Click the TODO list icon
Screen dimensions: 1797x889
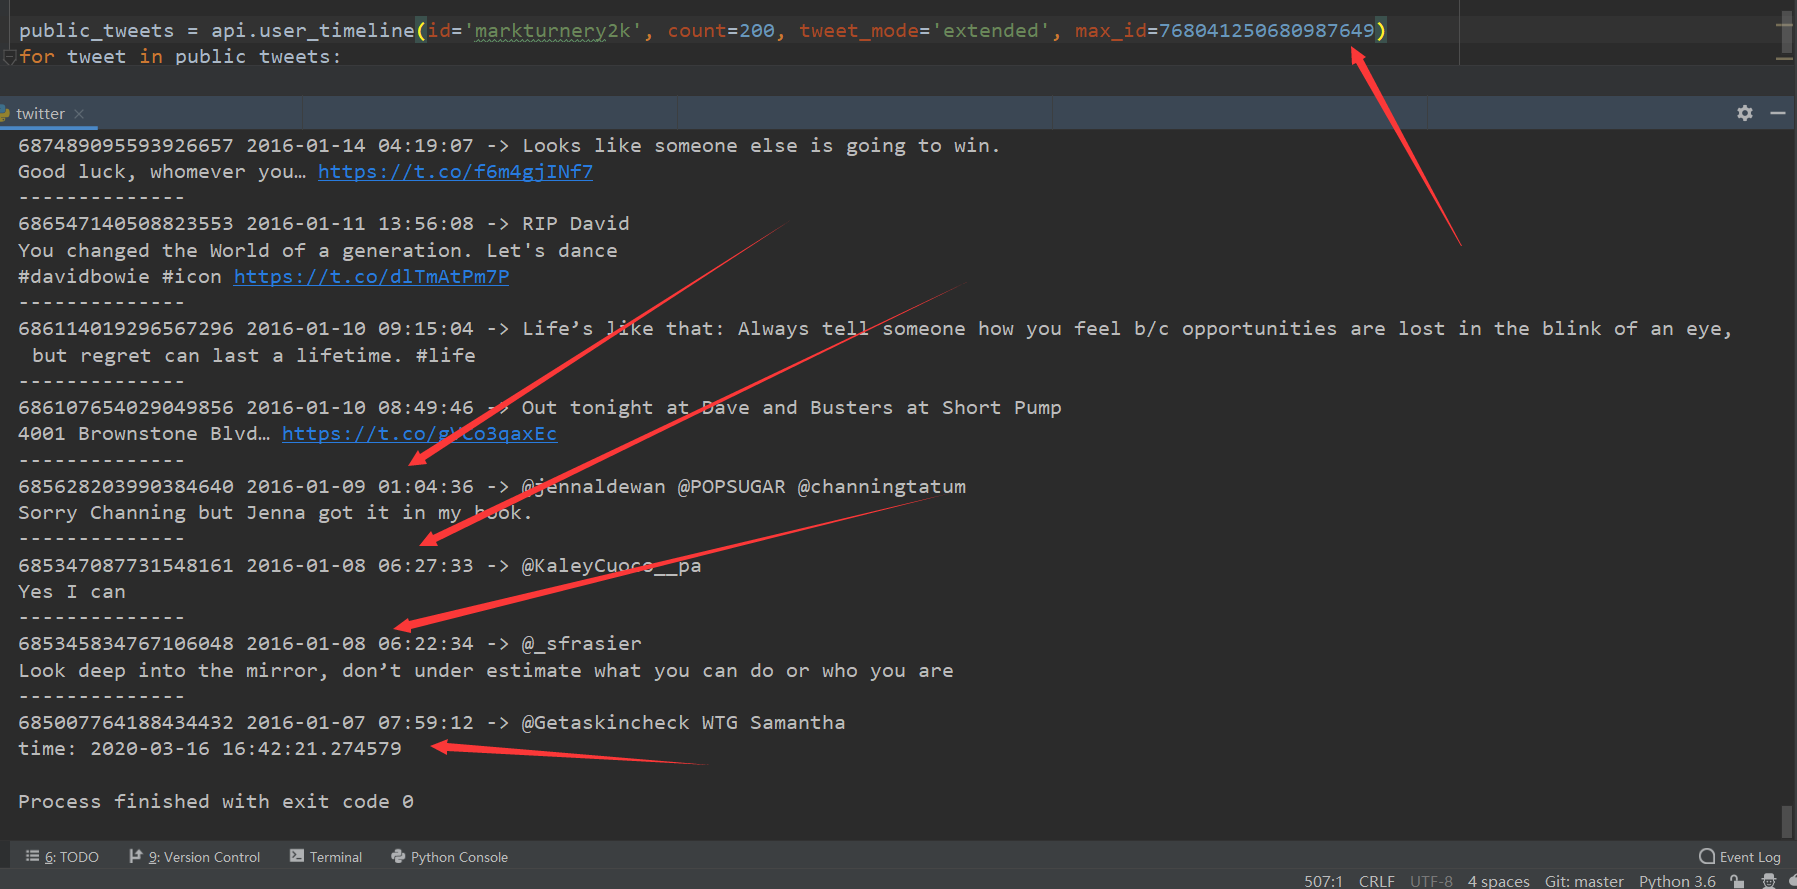tap(32, 856)
